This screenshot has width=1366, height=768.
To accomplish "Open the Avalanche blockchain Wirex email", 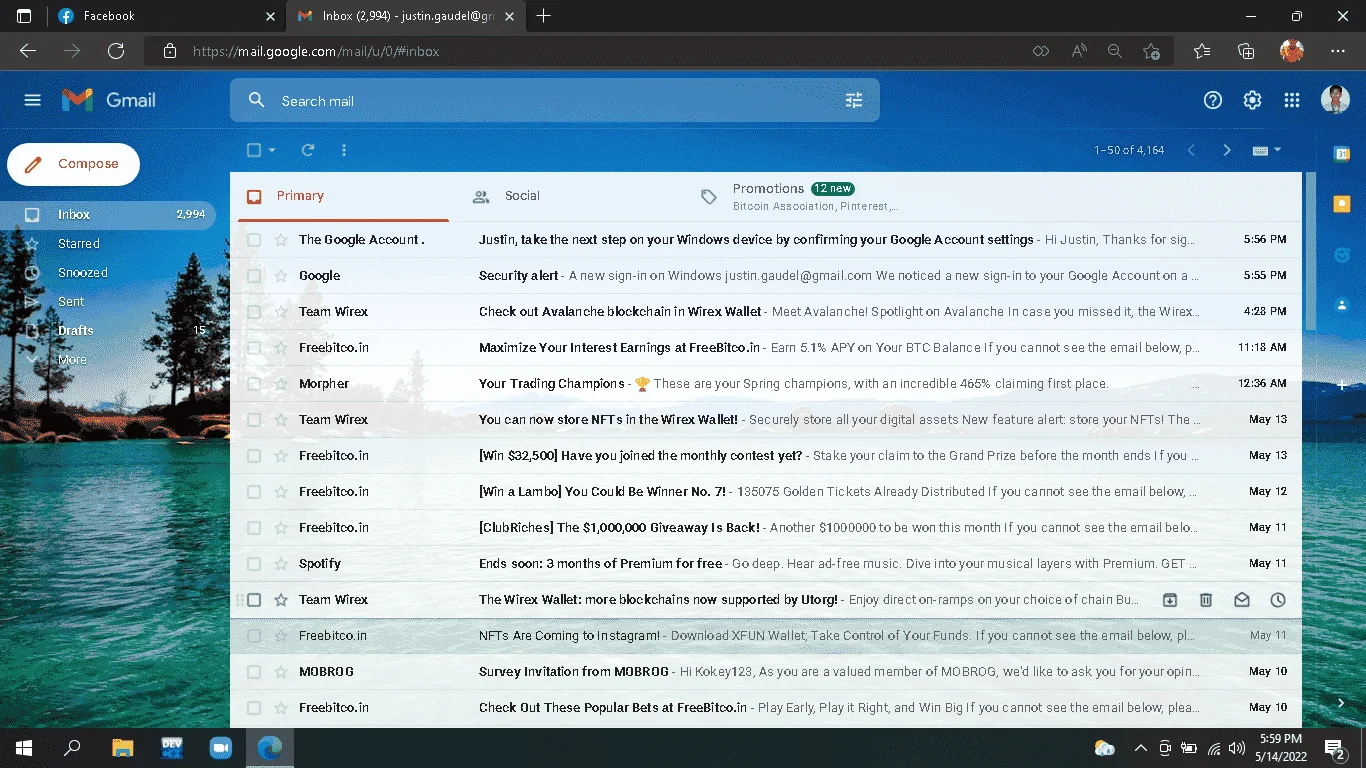I will pos(766,312).
